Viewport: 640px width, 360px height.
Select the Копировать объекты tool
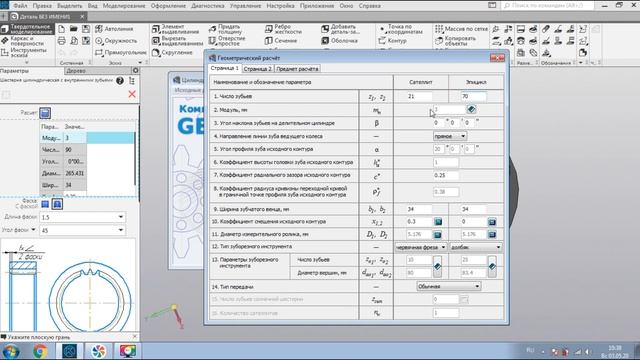point(456,41)
